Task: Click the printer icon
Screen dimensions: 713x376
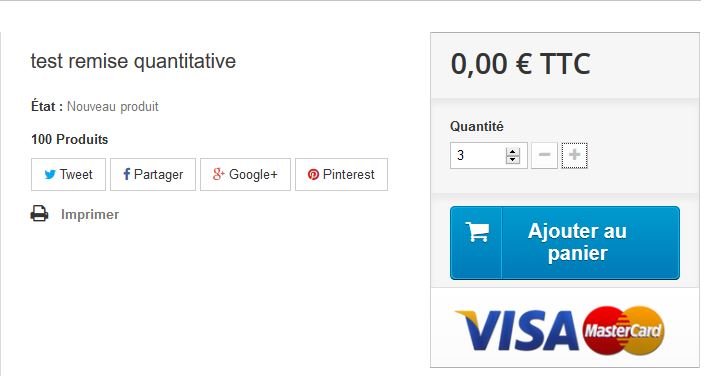Action: (x=40, y=214)
